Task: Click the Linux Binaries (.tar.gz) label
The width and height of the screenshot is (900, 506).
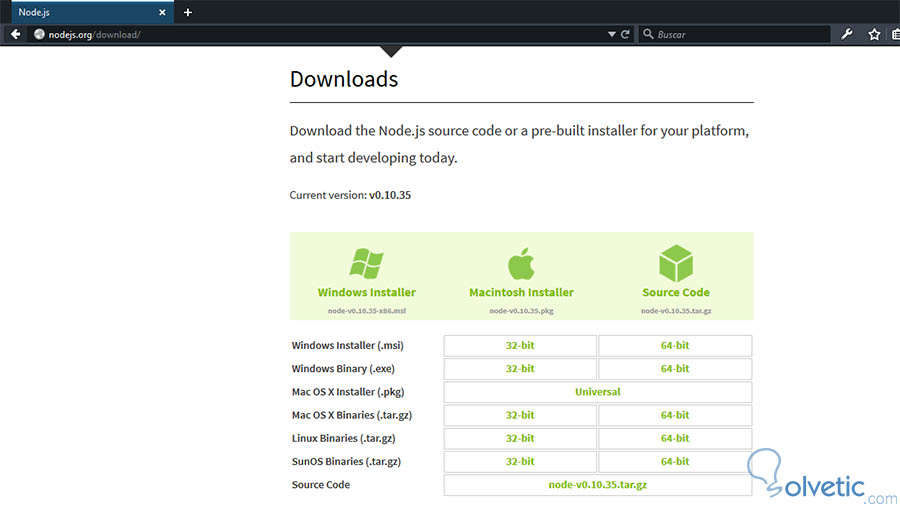Action: click(x=343, y=438)
